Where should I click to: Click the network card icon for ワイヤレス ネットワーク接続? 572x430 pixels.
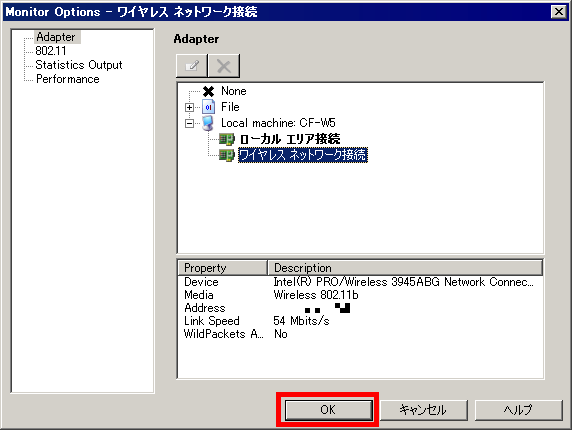point(227,155)
